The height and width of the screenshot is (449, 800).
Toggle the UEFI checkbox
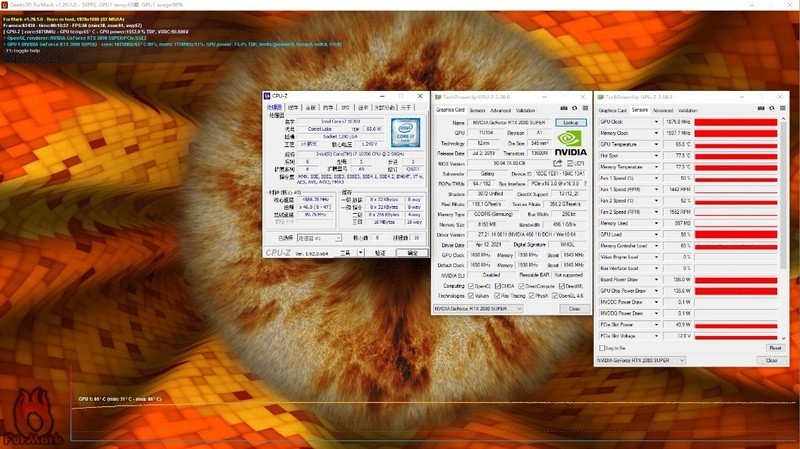(571, 162)
